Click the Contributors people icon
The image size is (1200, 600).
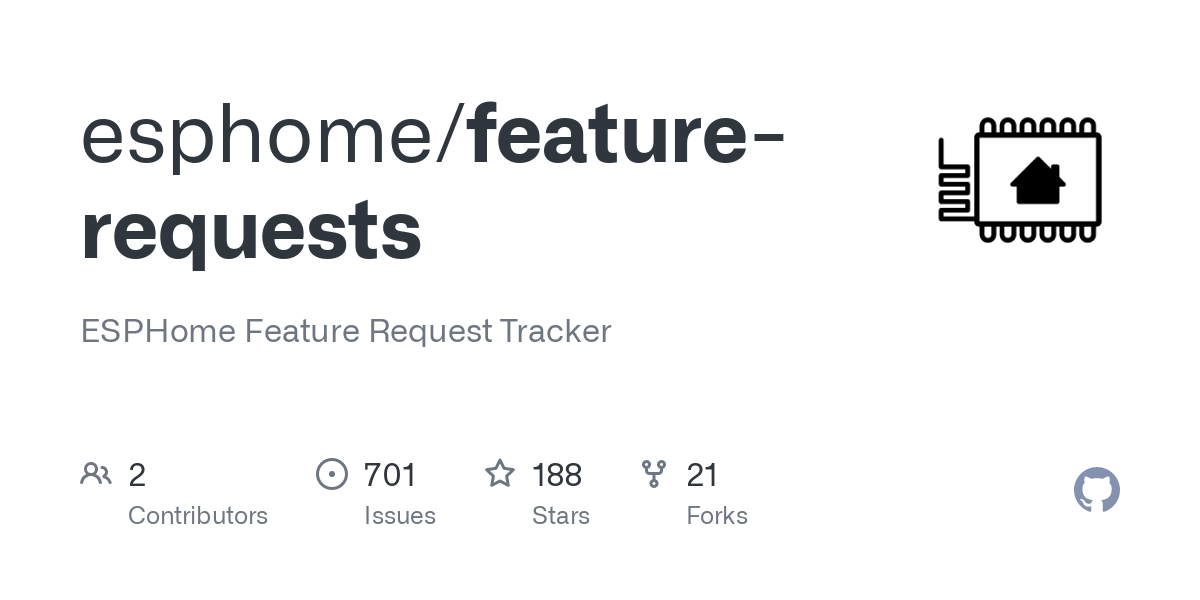[x=96, y=474]
